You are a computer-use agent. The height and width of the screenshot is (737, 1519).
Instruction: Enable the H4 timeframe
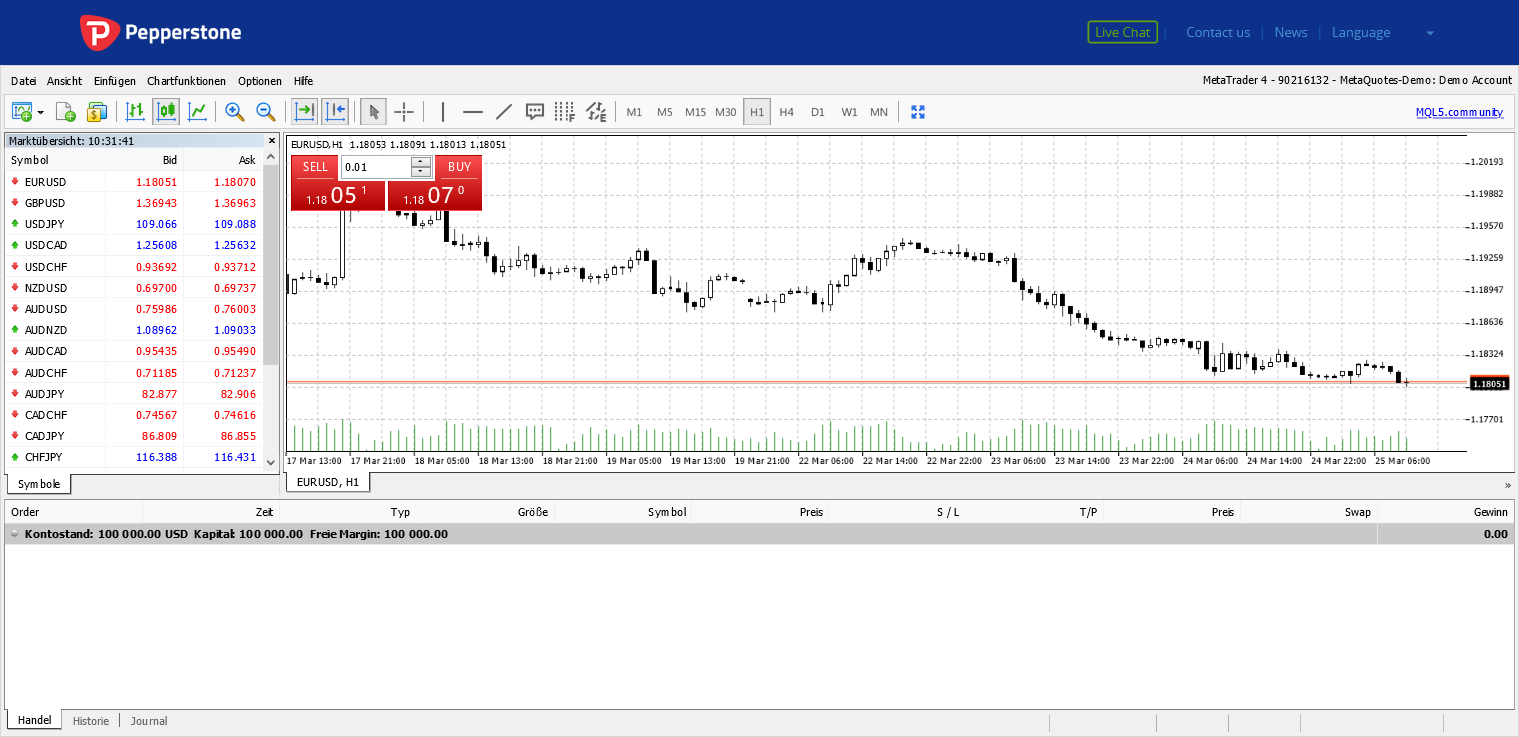(786, 111)
